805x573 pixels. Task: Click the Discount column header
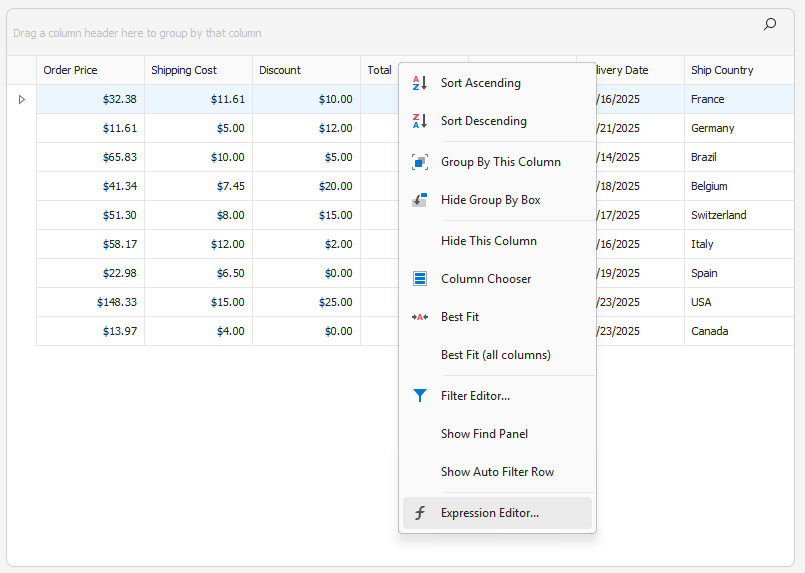coord(306,70)
